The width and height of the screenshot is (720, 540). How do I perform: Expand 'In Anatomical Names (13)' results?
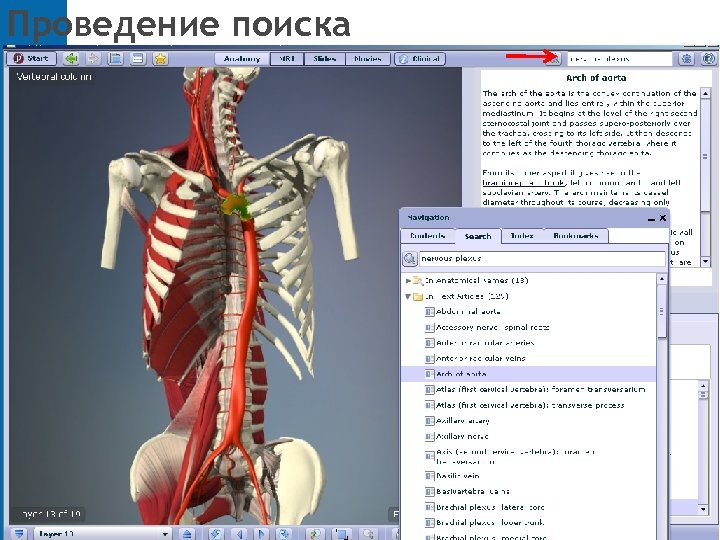tap(408, 281)
